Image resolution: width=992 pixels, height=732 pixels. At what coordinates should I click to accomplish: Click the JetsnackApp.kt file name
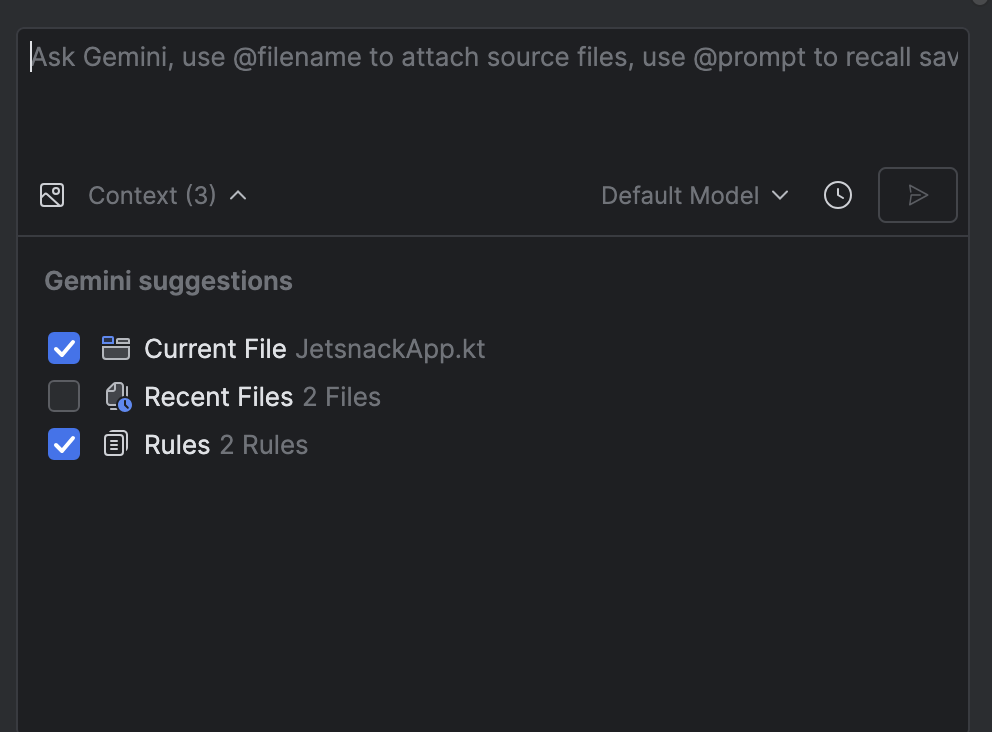tap(391, 348)
